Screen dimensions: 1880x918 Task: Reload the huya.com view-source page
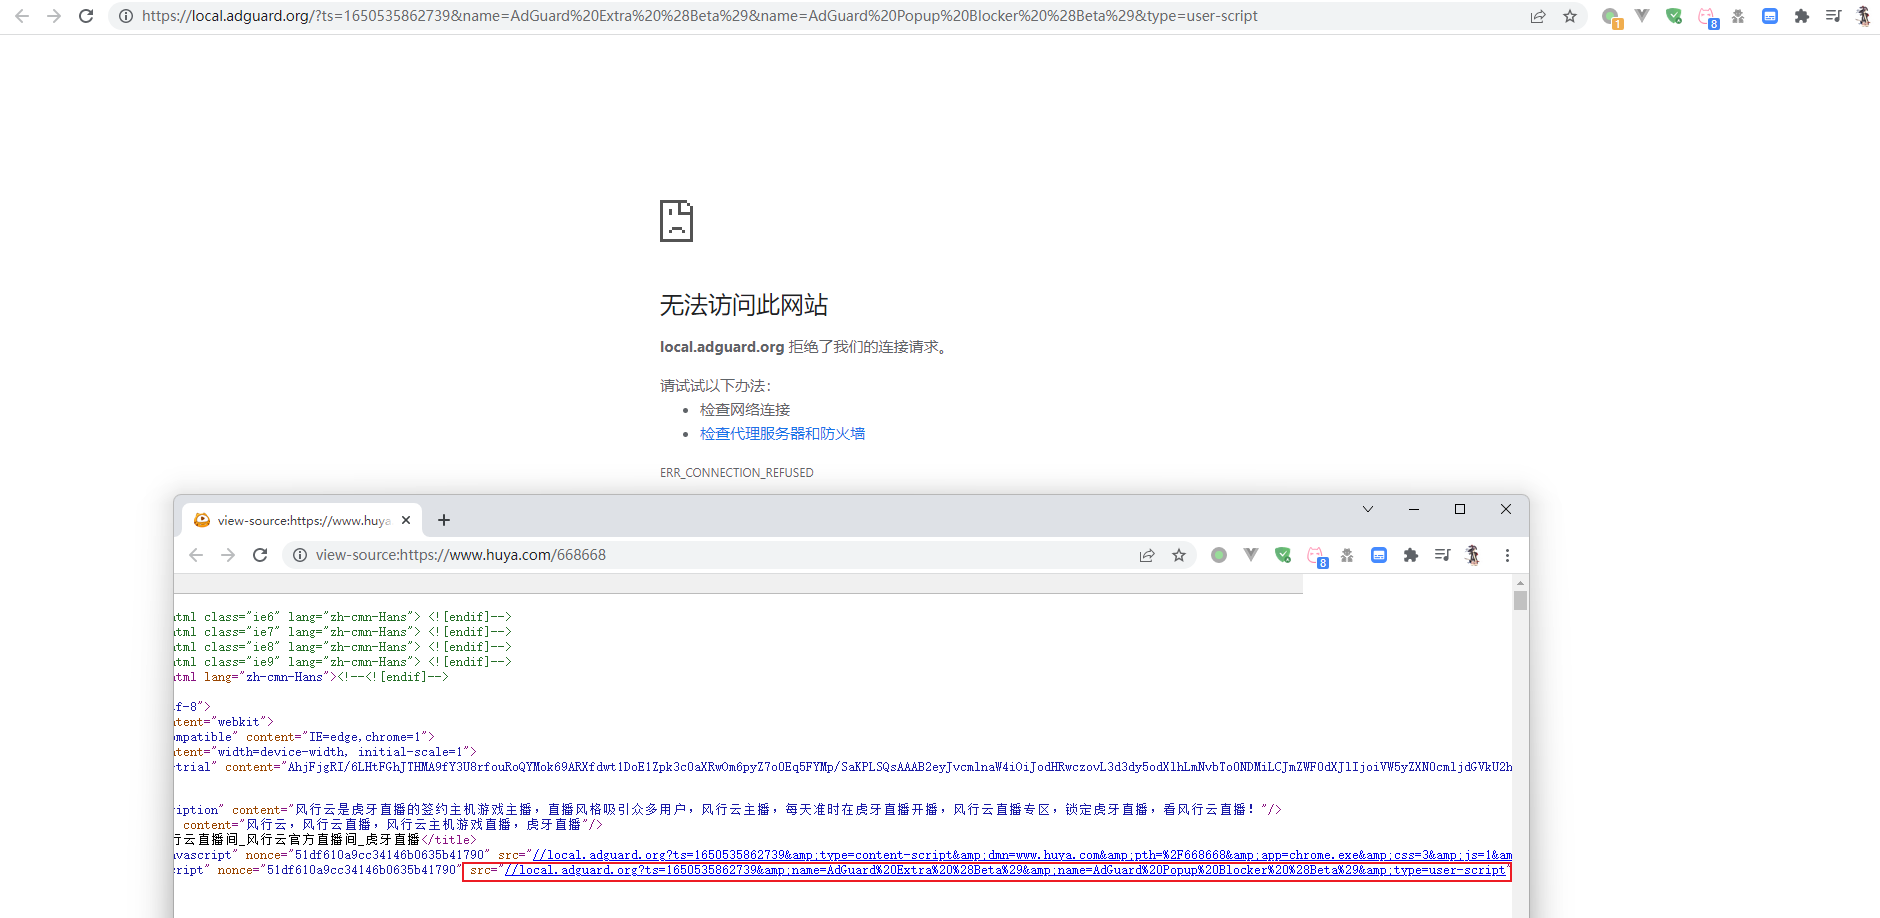261,555
